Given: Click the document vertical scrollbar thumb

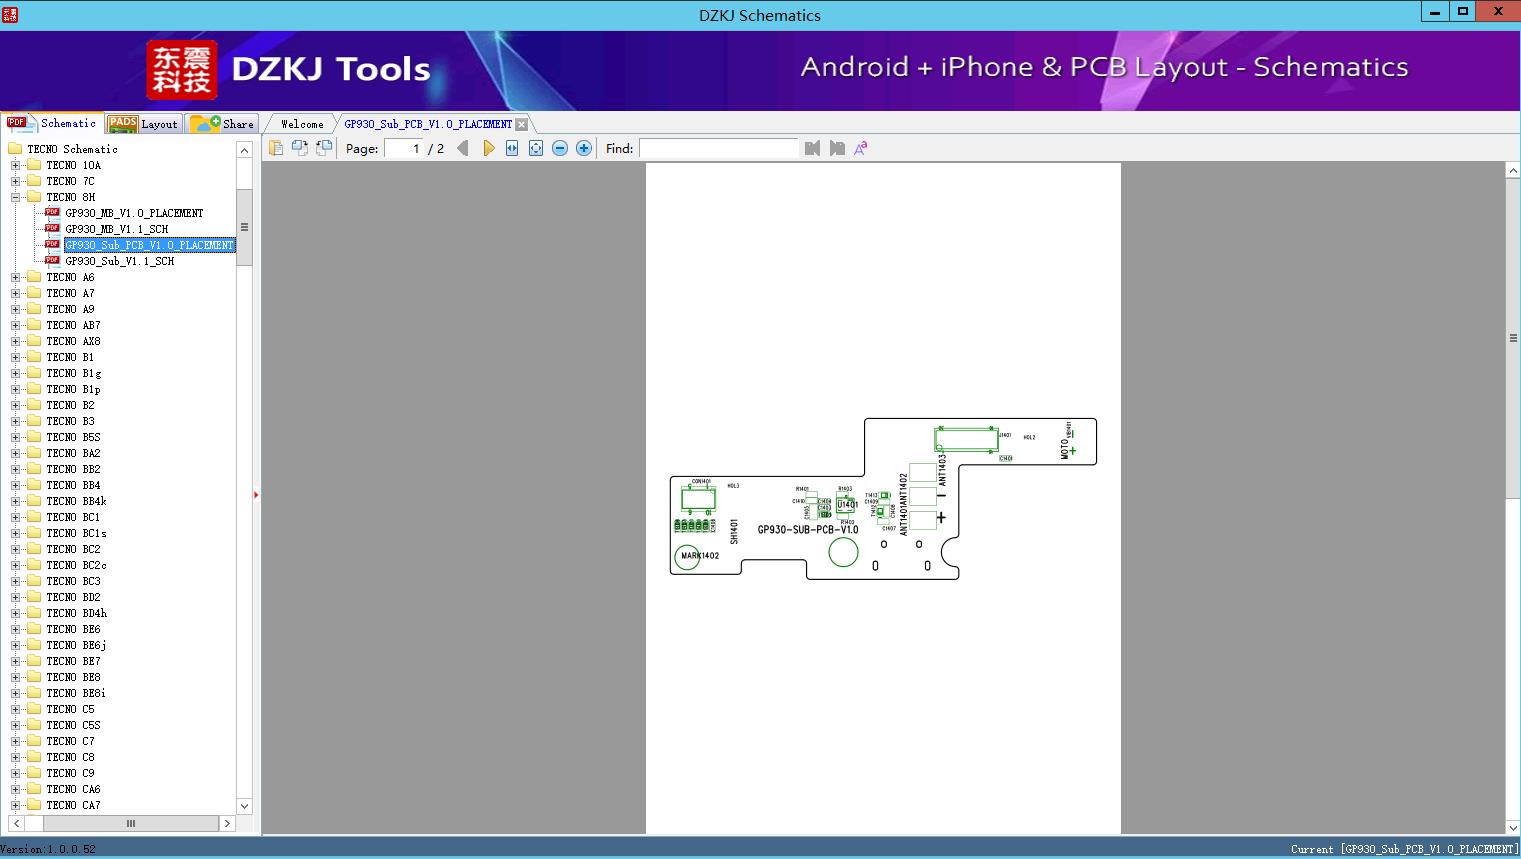Looking at the screenshot, I should tap(1513, 338).
